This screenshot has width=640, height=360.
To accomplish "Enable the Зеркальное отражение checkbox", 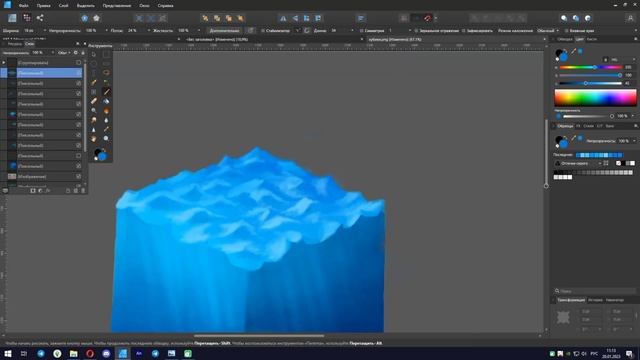I will [416, 31].
